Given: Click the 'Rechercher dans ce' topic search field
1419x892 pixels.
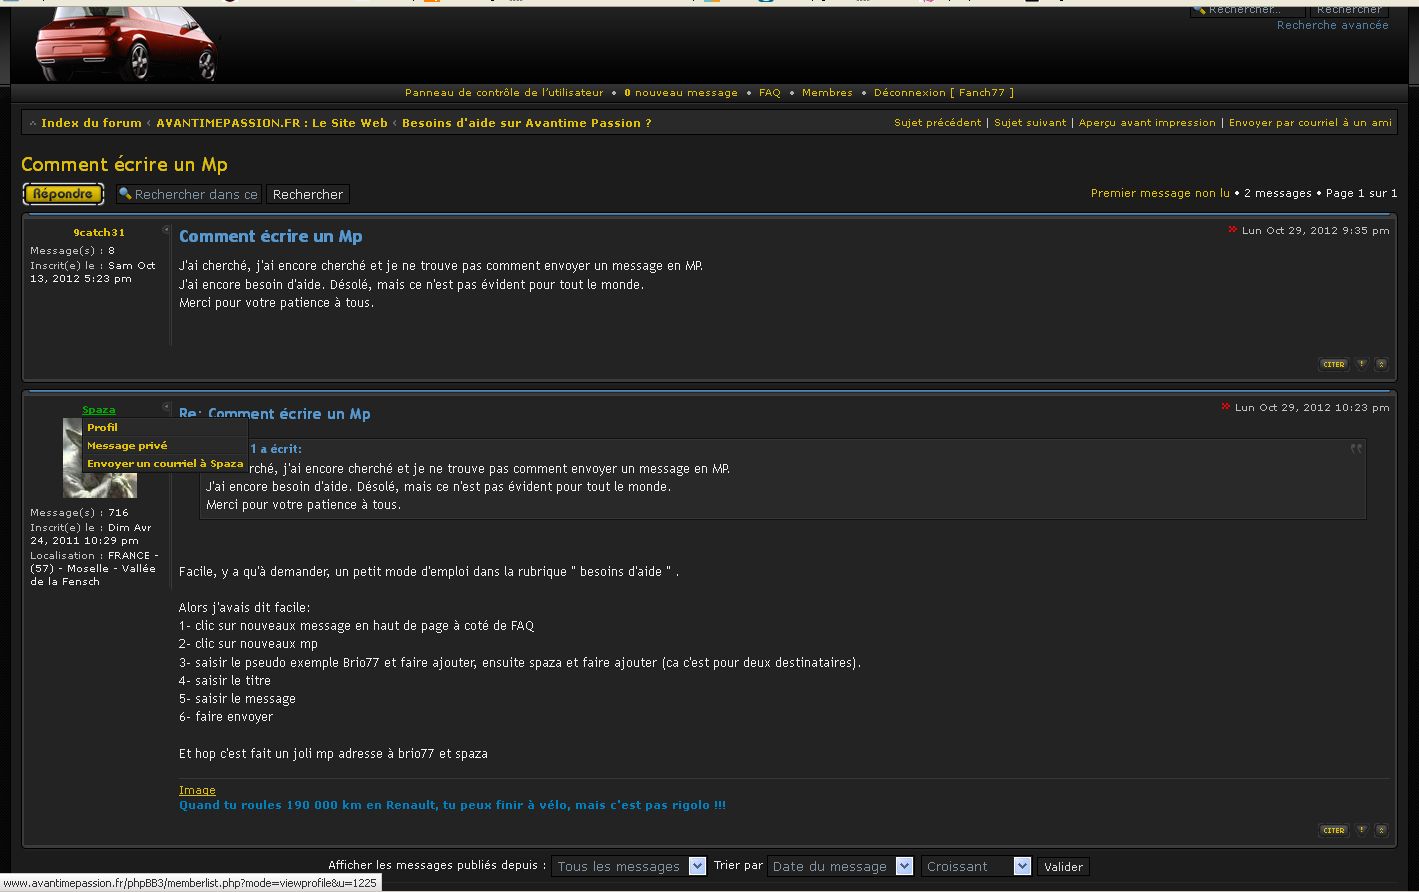Looking at the screenshot, I should click(x=189, y=195).
